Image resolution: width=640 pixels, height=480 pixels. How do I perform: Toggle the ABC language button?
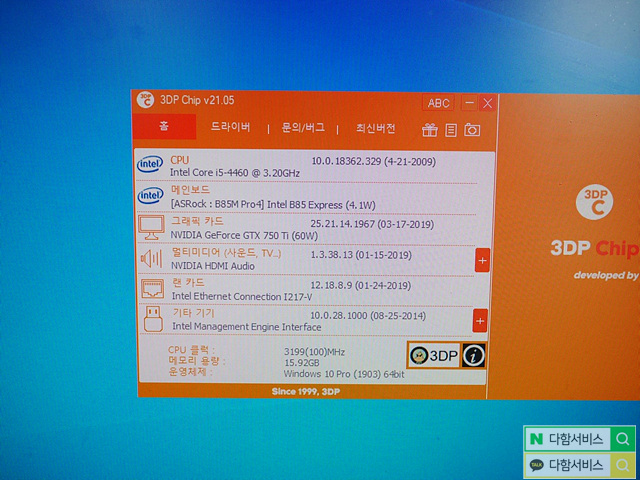pos(438,103)
